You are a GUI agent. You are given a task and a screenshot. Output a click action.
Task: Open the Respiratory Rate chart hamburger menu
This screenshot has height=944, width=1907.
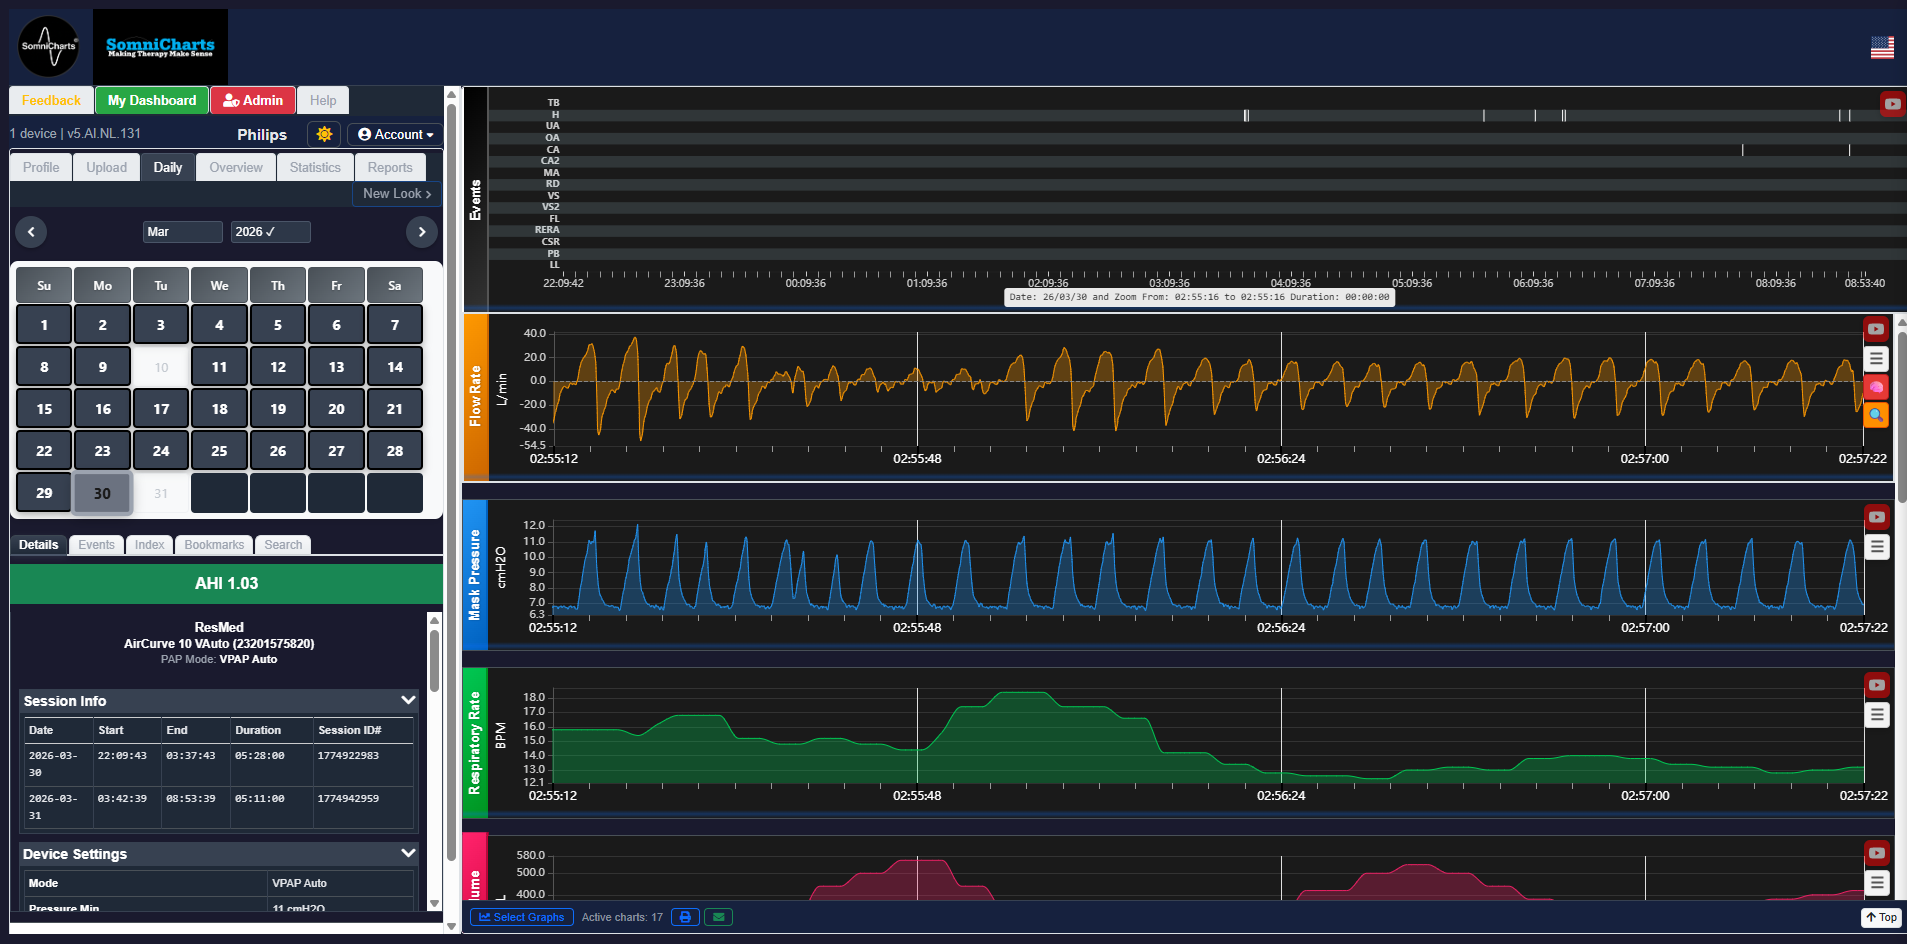(x=1876, y=715)
